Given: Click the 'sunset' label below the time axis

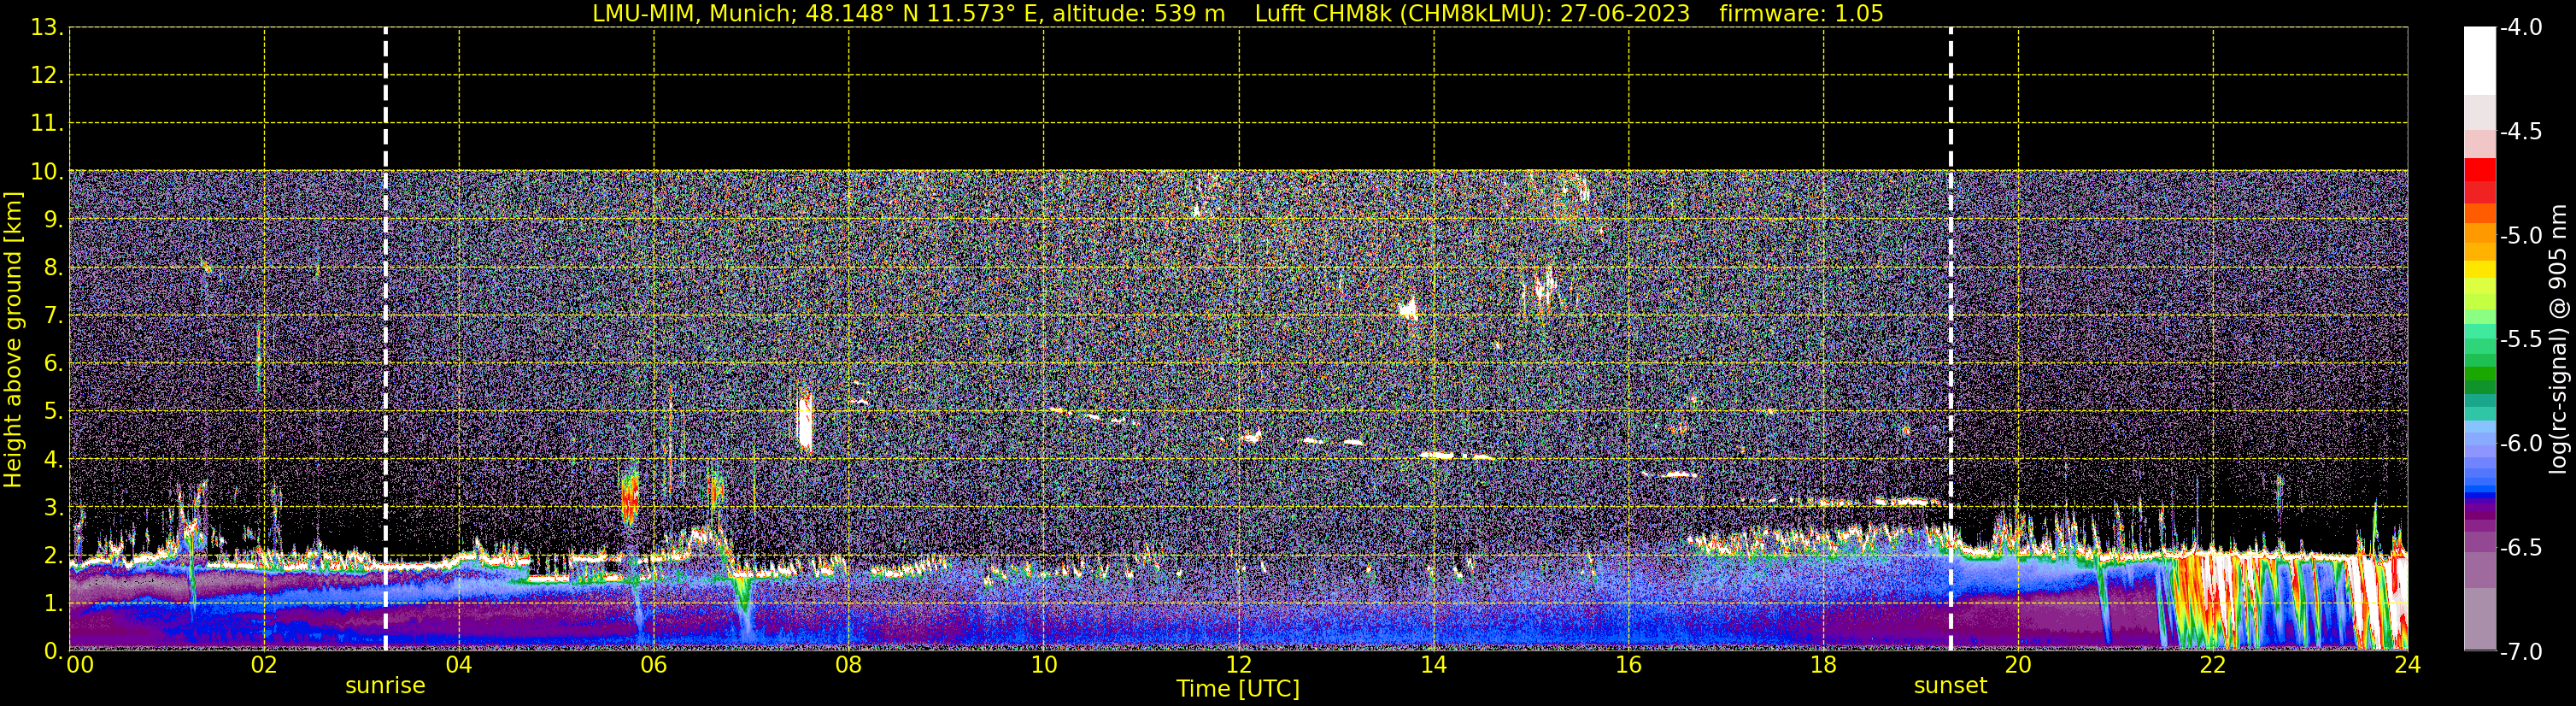Looking at the screenshot, I should [1950, 686].
